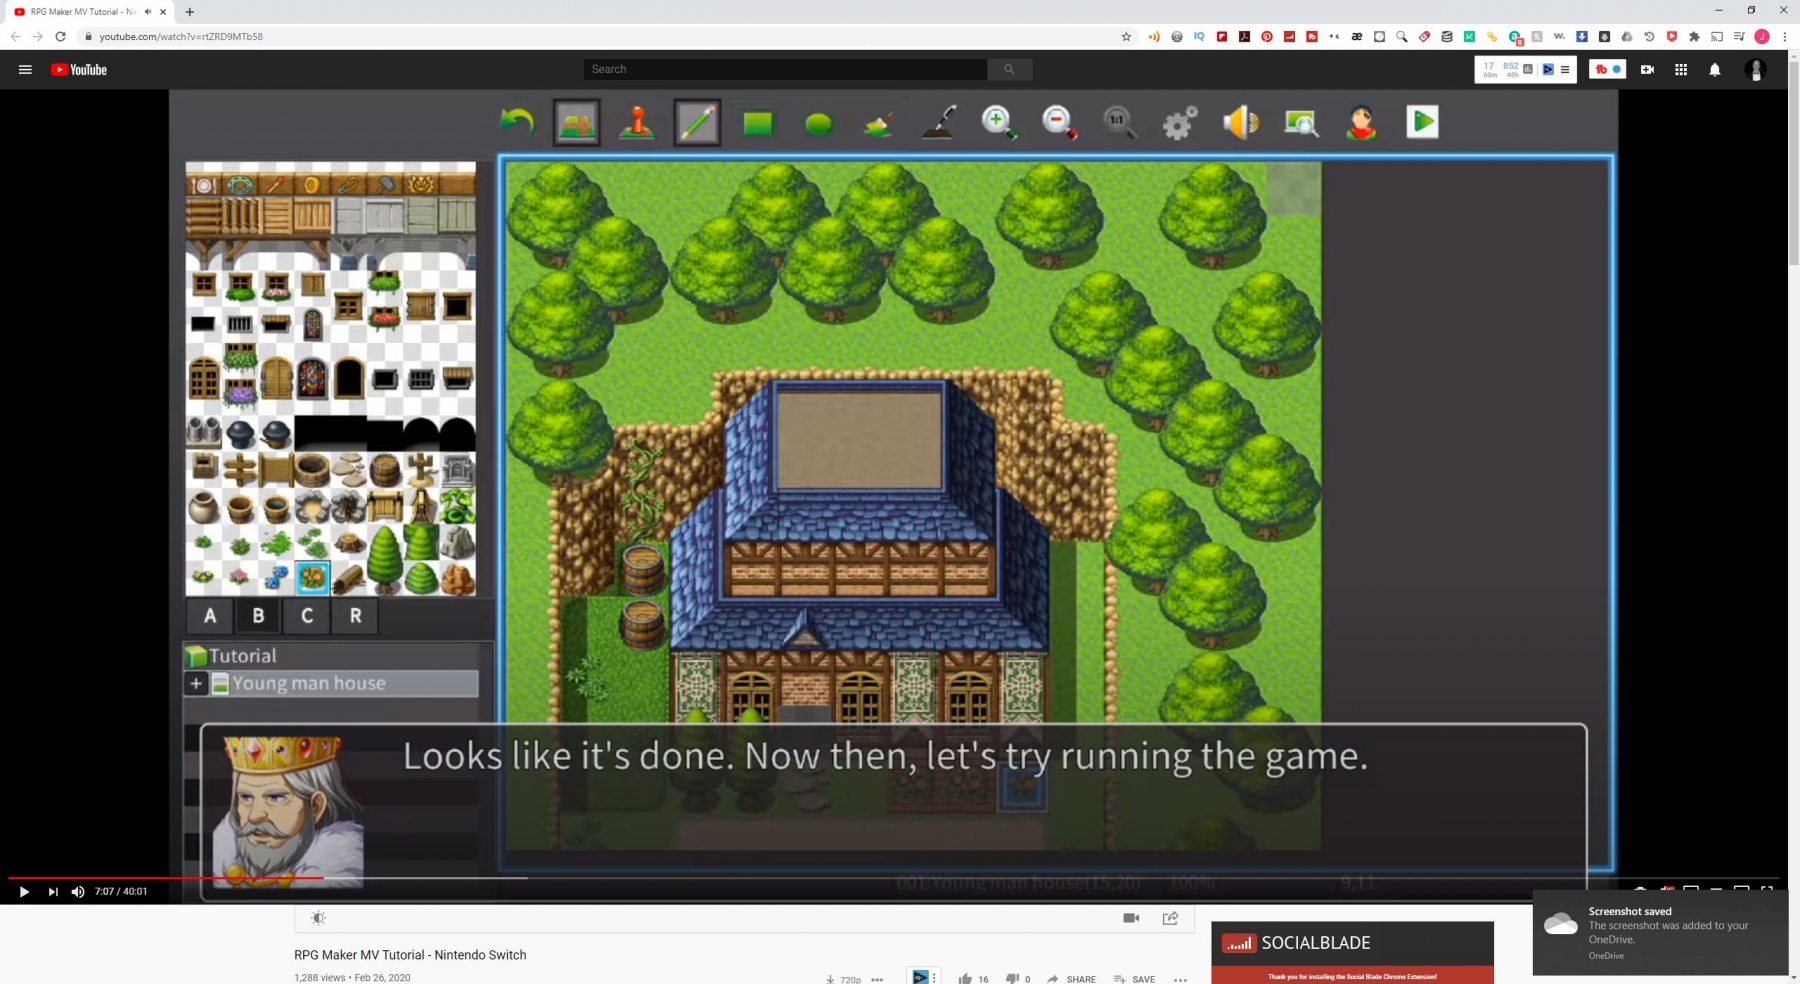Seek on the red video progress bar

tap(166, 878)
